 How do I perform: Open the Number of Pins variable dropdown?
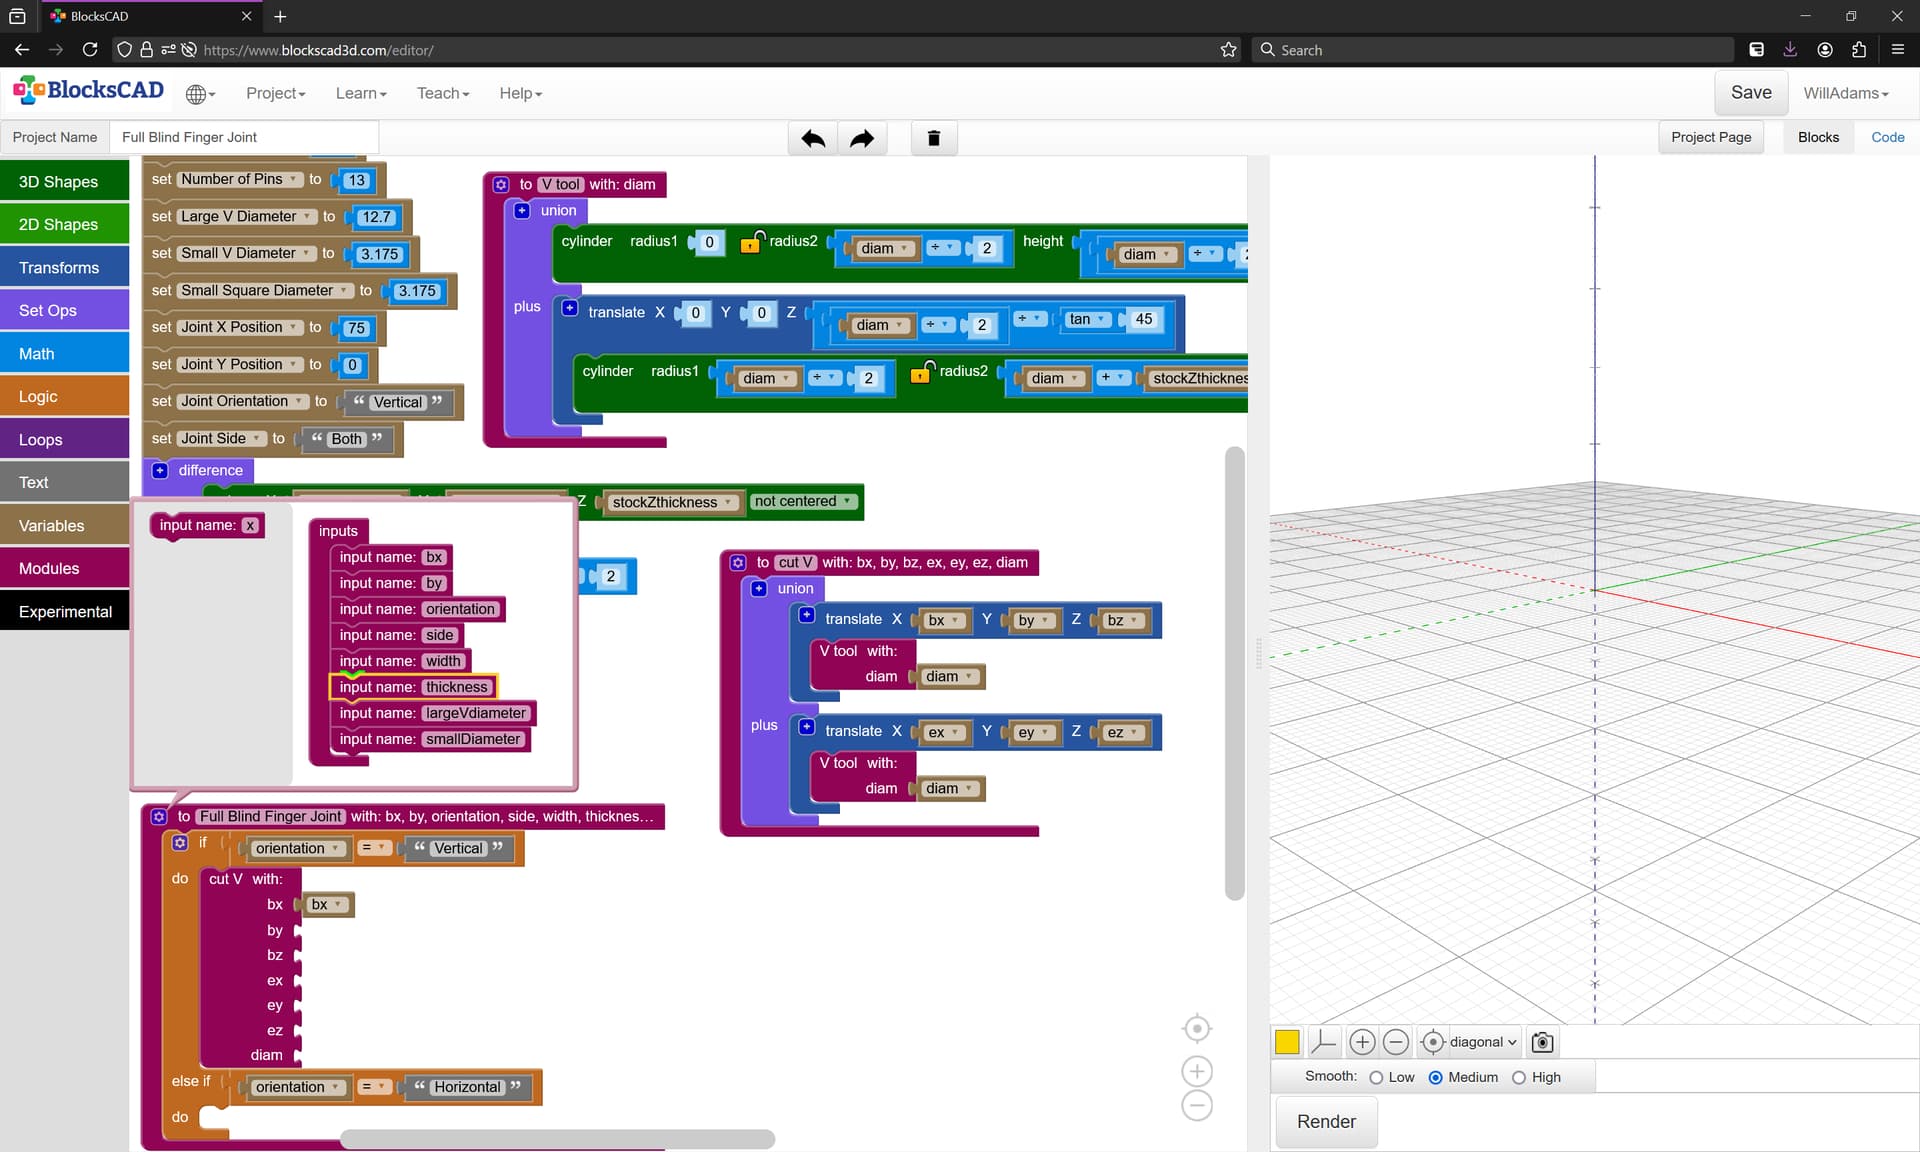(x=240, y=179)
